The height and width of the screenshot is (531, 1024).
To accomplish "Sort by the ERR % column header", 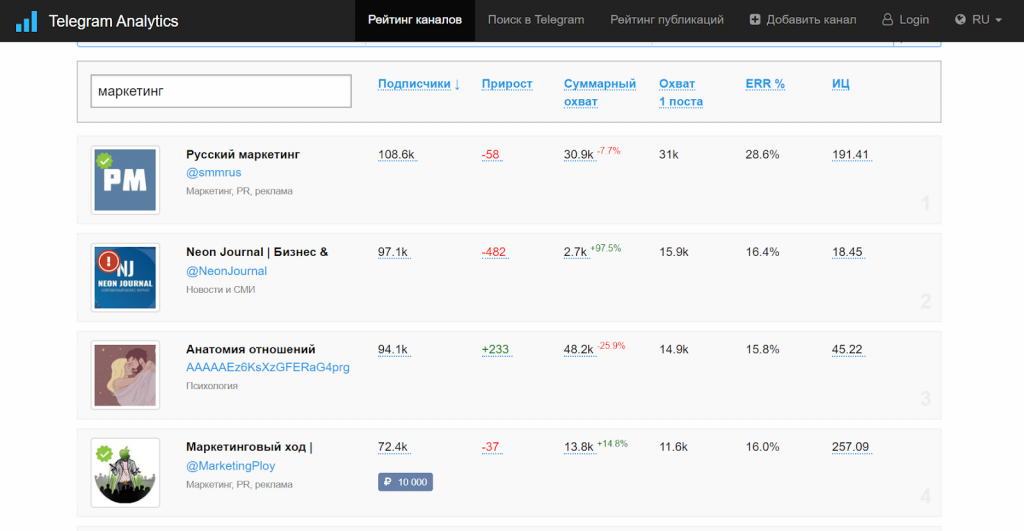I will pos(766,84).
